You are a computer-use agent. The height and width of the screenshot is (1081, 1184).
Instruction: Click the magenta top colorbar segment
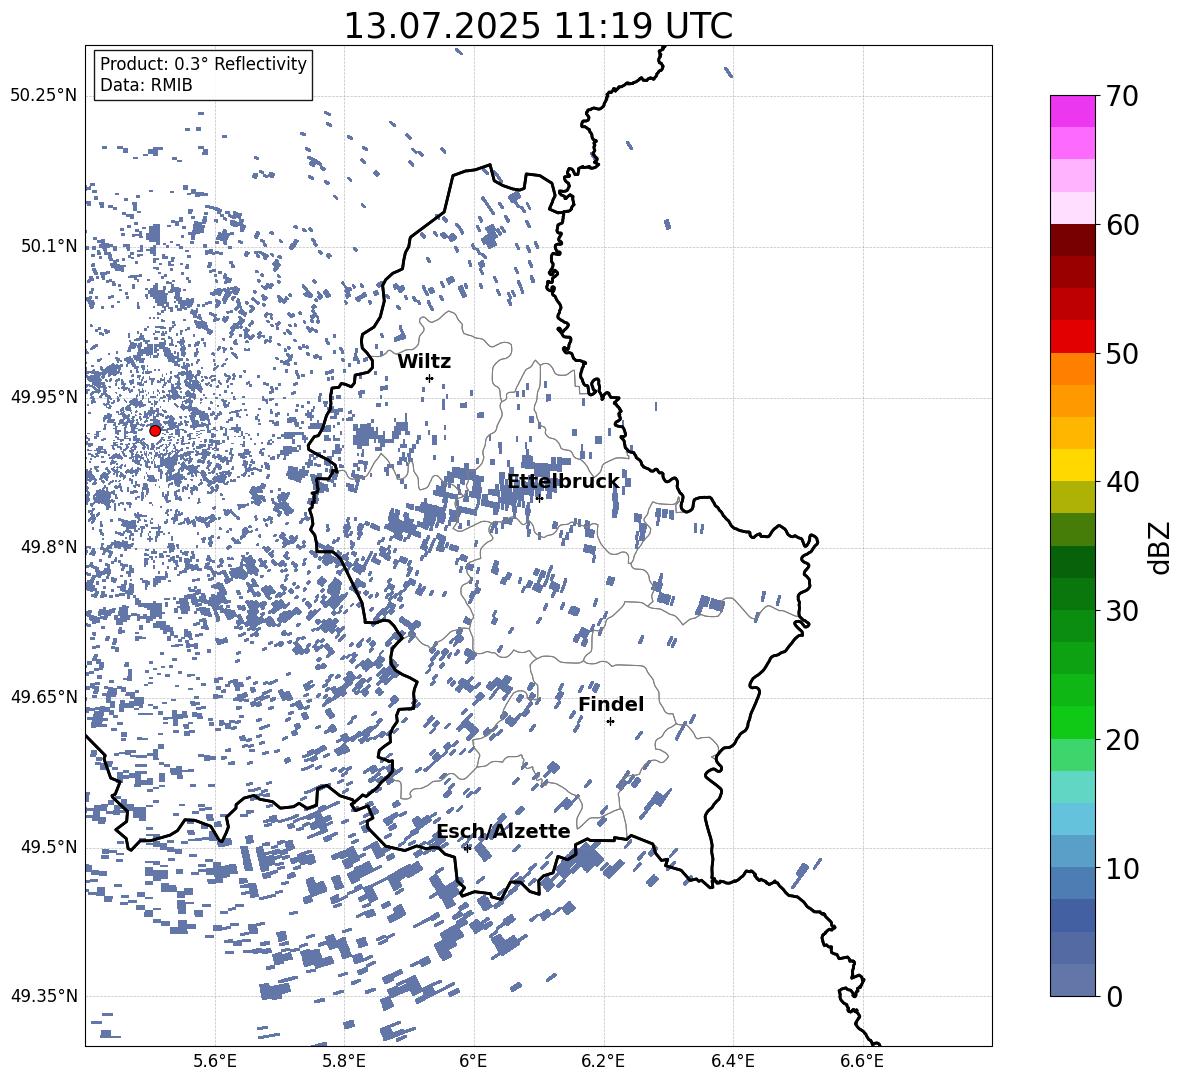click(1072, 112)
